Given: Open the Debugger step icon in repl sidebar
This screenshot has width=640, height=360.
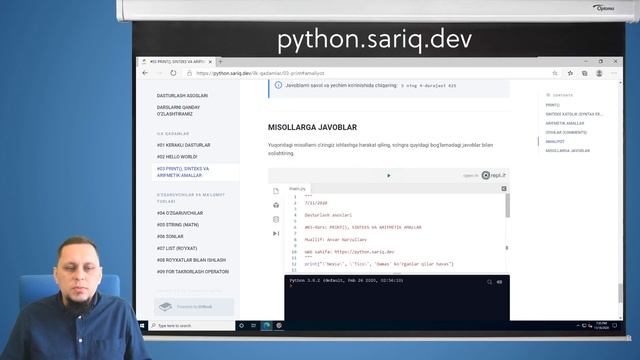Looking at the screenshot, I should coord(276,233).
